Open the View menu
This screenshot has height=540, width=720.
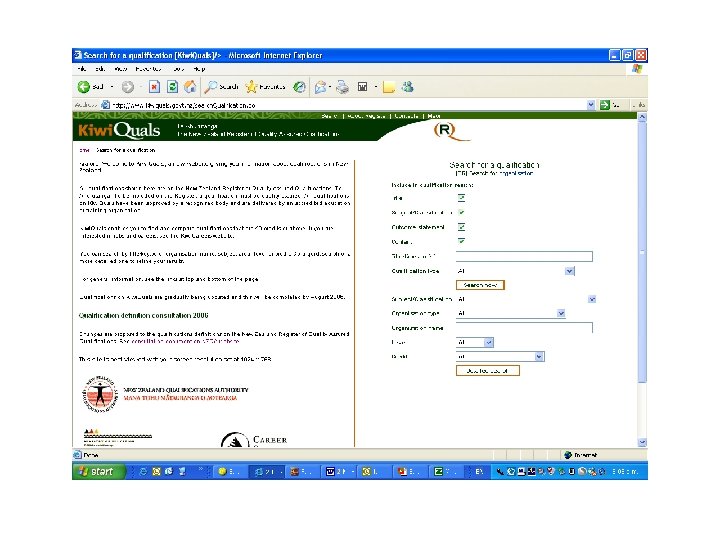tap(121, 69)
